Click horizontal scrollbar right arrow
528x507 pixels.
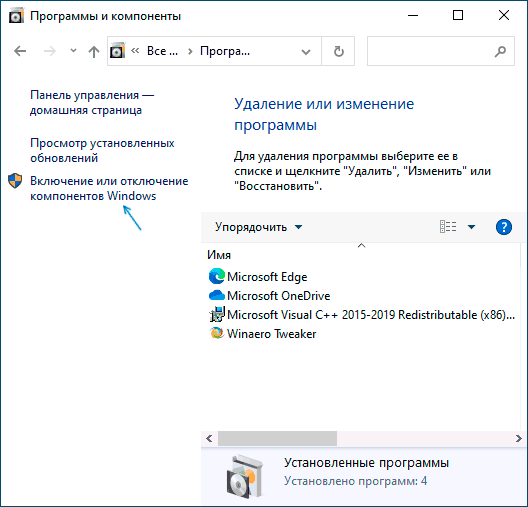(519, 438)
